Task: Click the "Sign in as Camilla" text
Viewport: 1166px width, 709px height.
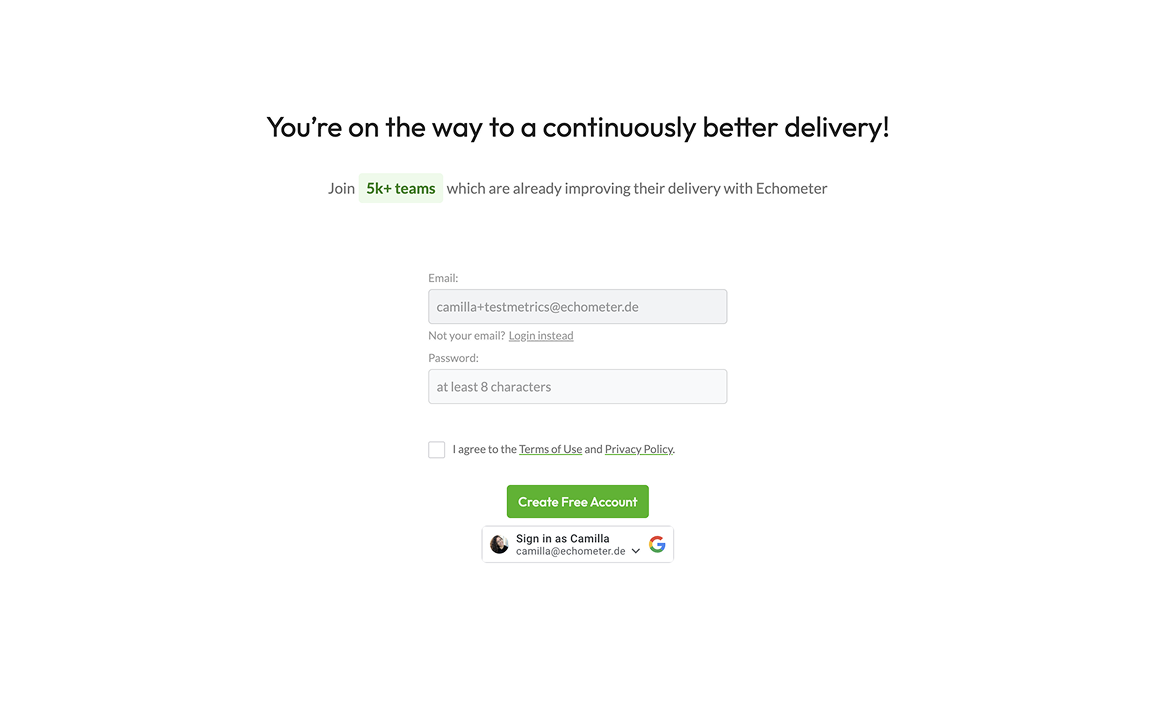Action: point(562,538)
